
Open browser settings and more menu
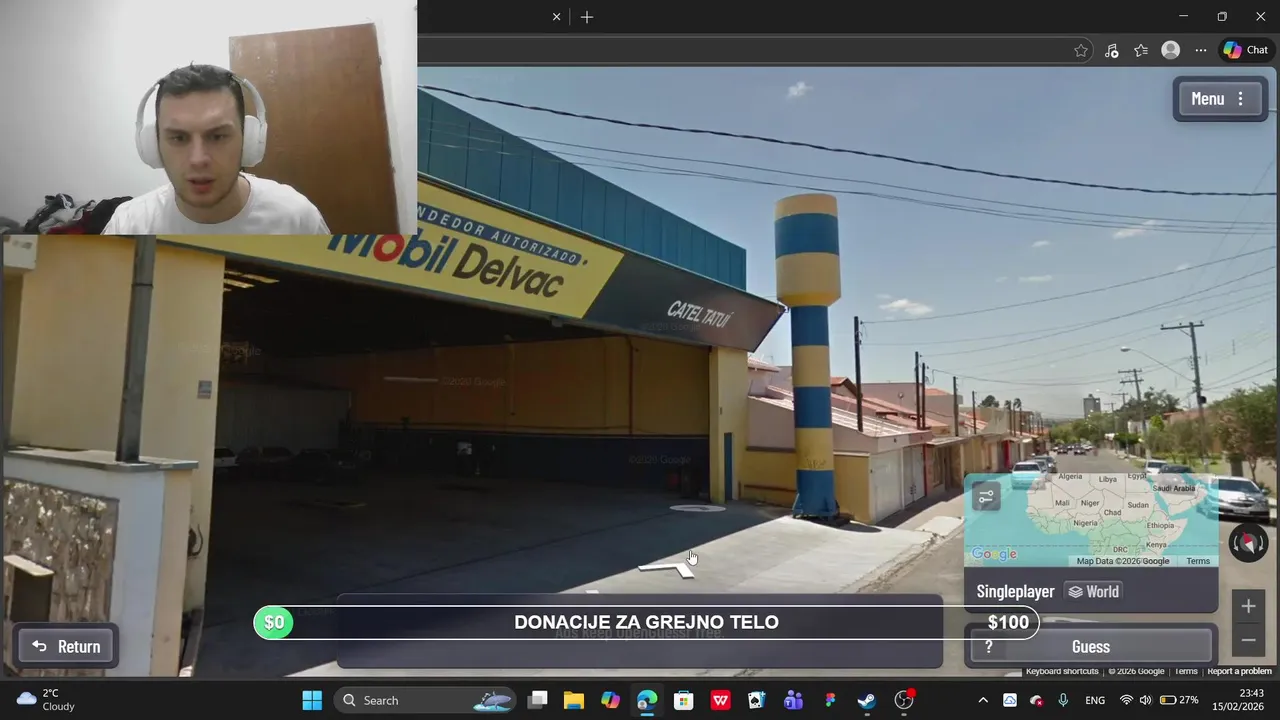1201,50
